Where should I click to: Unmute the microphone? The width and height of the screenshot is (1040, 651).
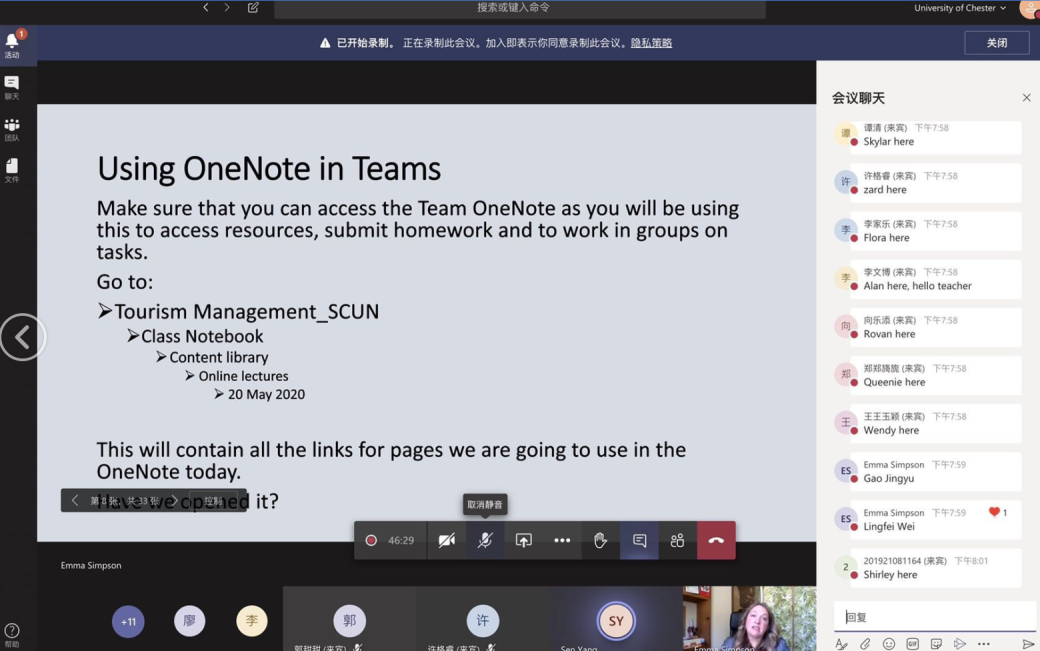point(485,540)
